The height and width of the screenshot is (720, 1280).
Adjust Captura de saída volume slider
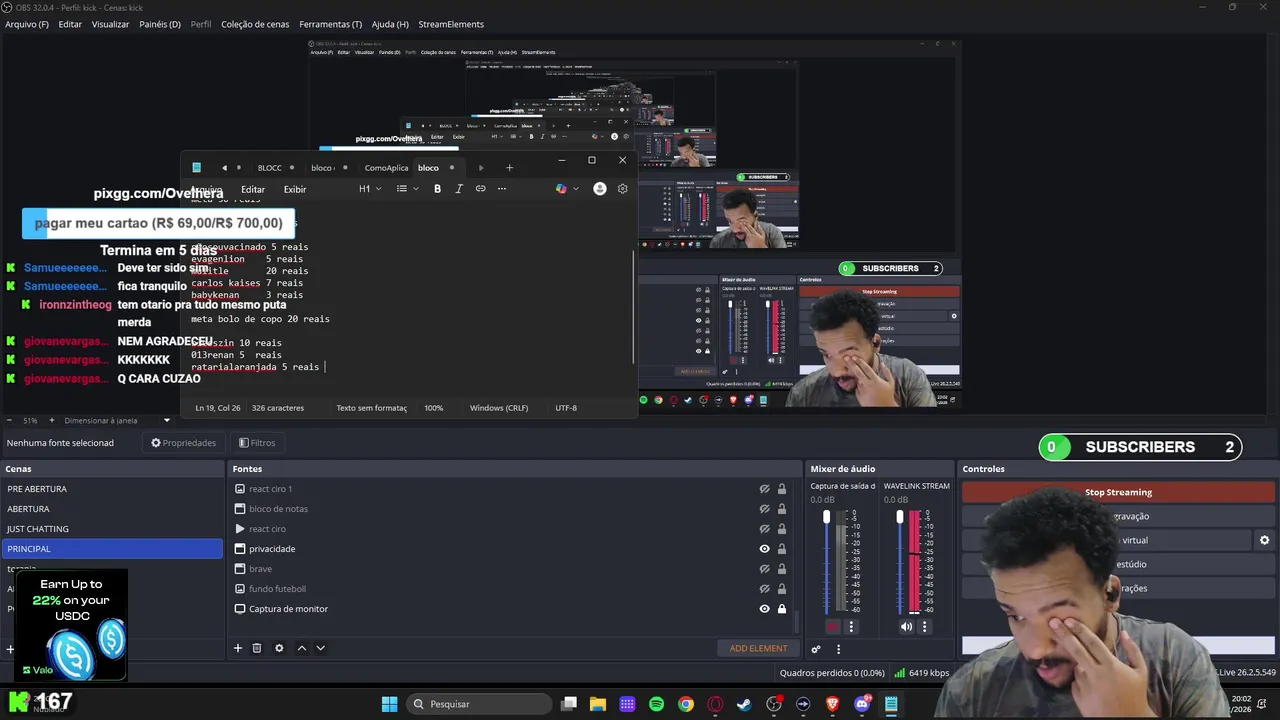[x=826, y=517]
